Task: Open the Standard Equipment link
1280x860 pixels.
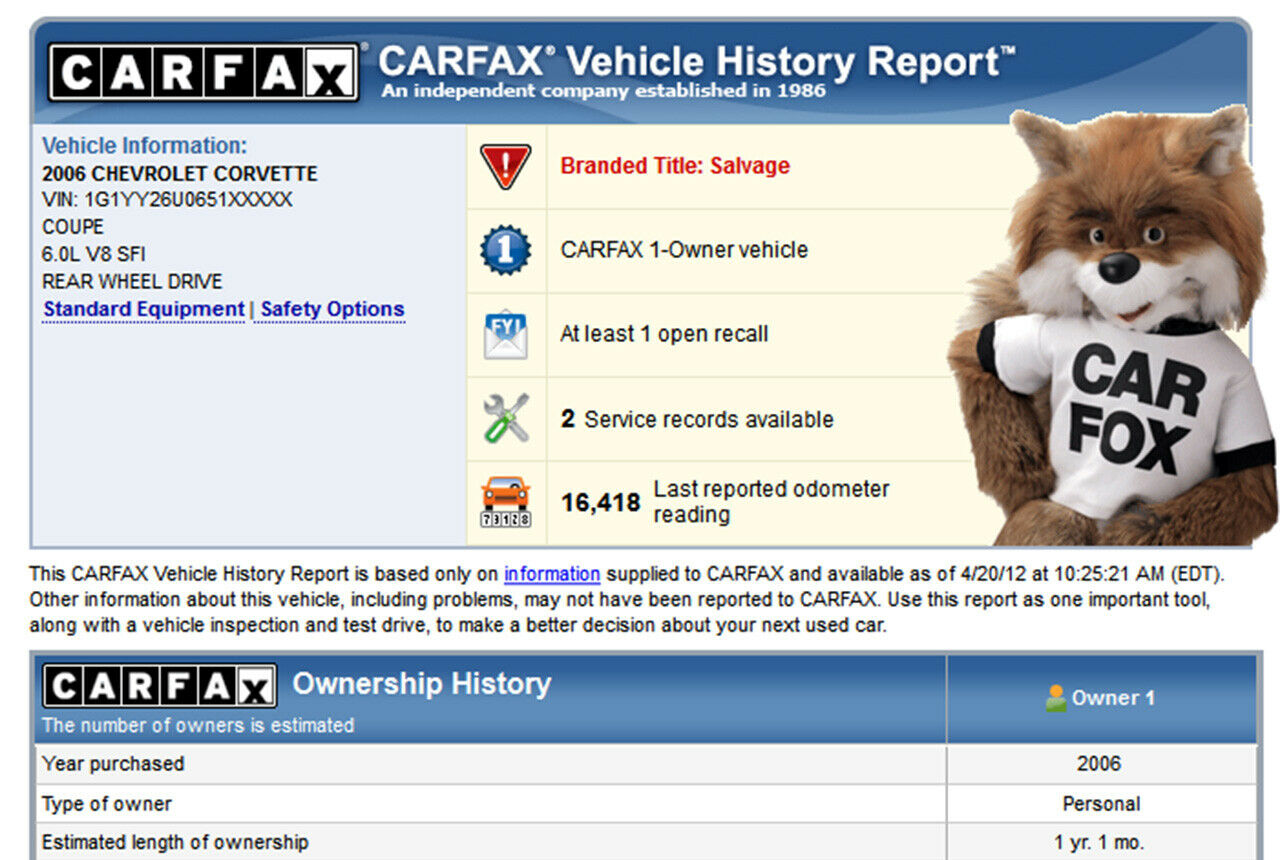Action: click(x=144, y=310)
